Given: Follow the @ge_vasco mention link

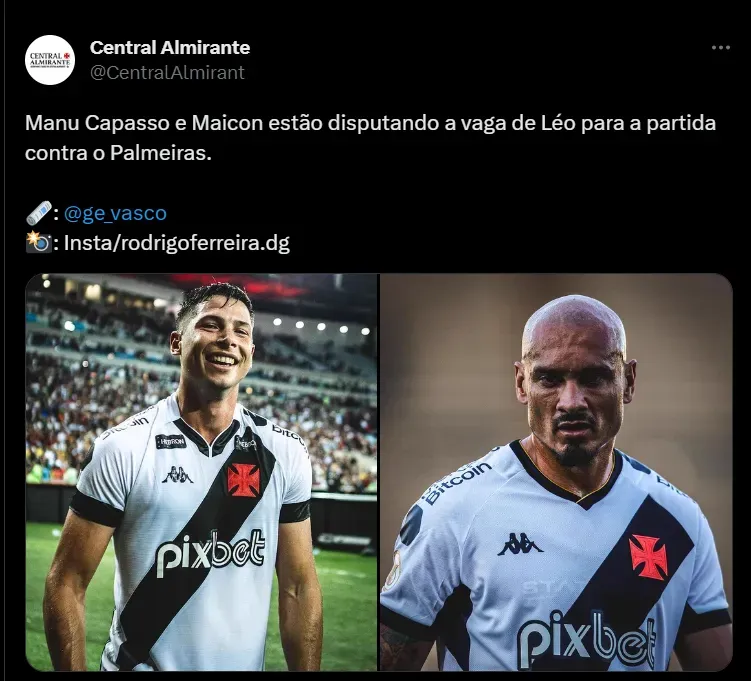Looking at the screenshot, I should click(115, 213).
